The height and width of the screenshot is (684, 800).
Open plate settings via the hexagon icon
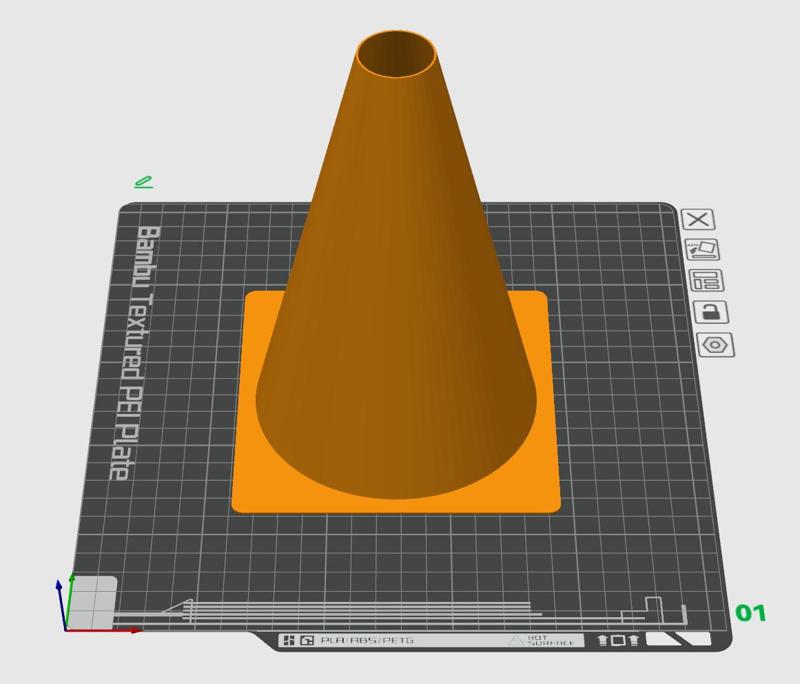[x=713, y=345]
